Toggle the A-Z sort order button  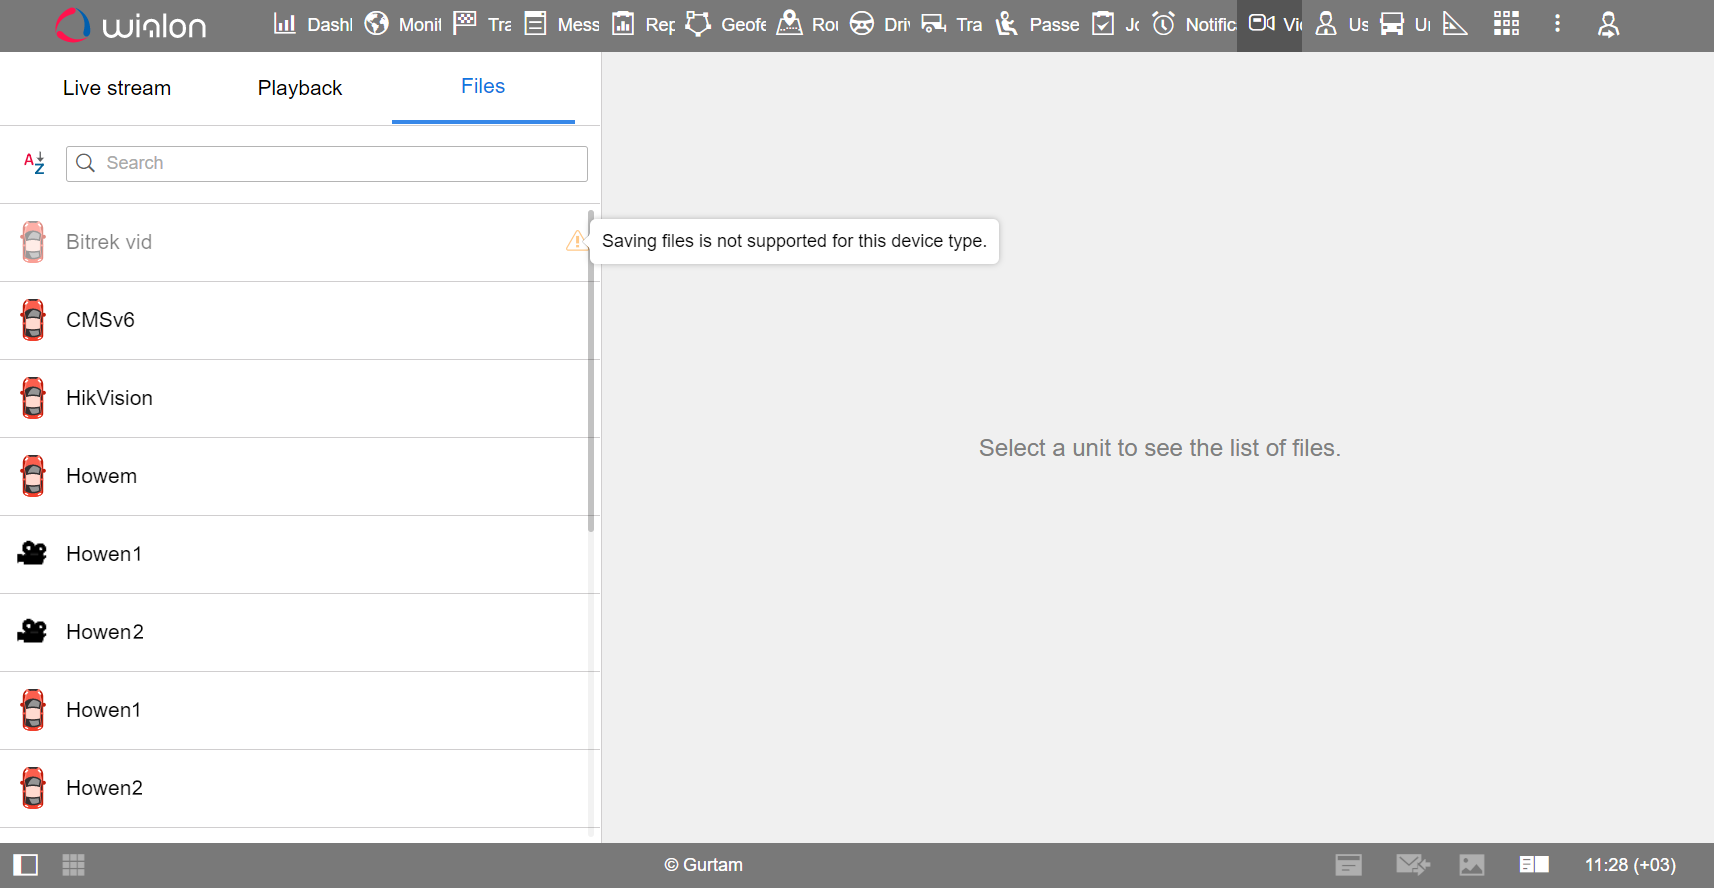coord(34,163)
